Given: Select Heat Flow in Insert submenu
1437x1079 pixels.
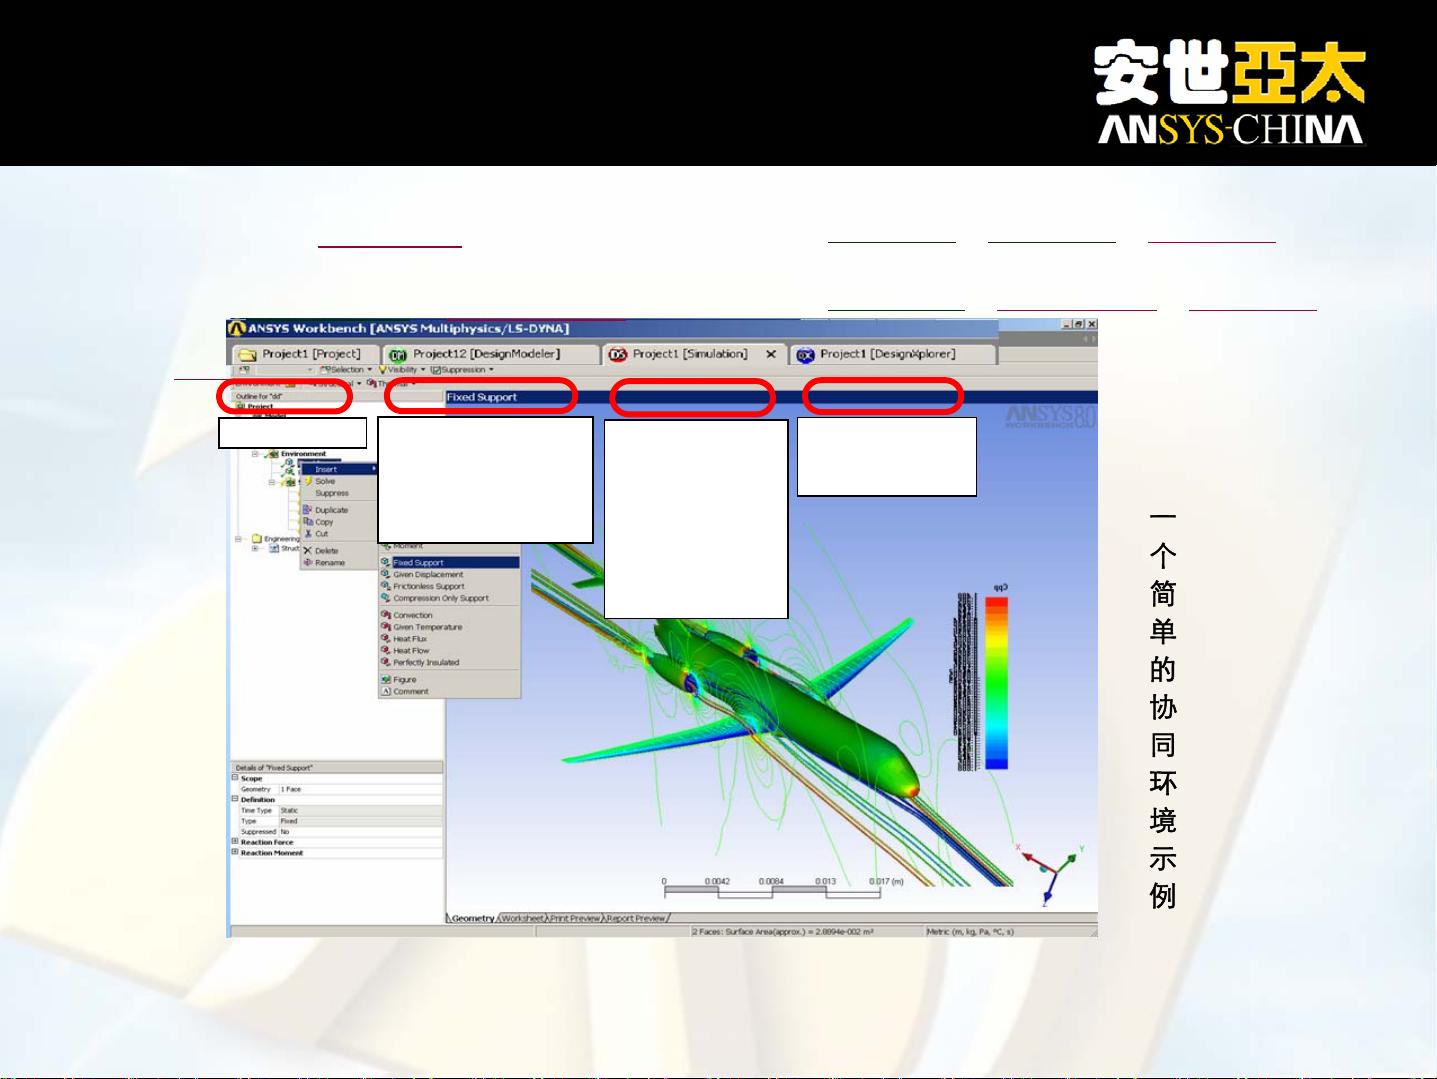Looking at the screenshot, I should (x=449, y=651).
